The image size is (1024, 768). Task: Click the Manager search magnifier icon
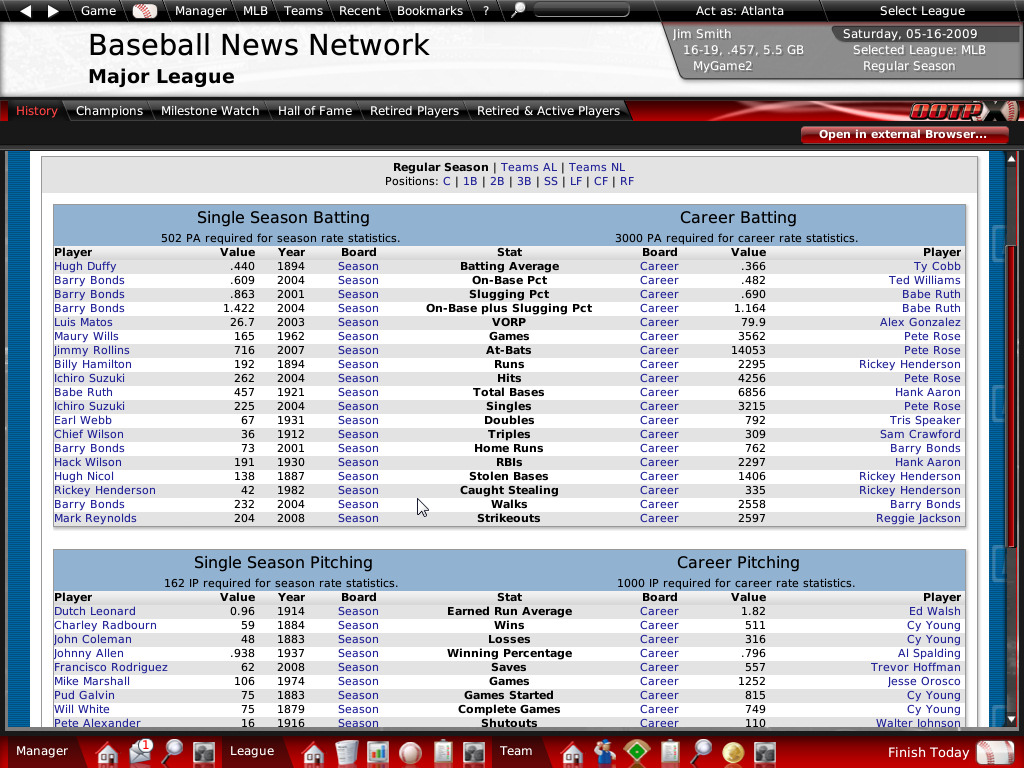(172, 752)
